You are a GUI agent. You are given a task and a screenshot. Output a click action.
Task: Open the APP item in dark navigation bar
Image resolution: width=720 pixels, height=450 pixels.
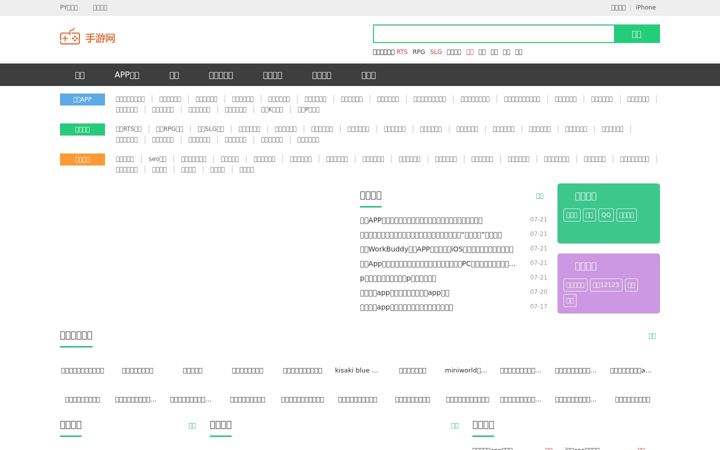point(127,75)
